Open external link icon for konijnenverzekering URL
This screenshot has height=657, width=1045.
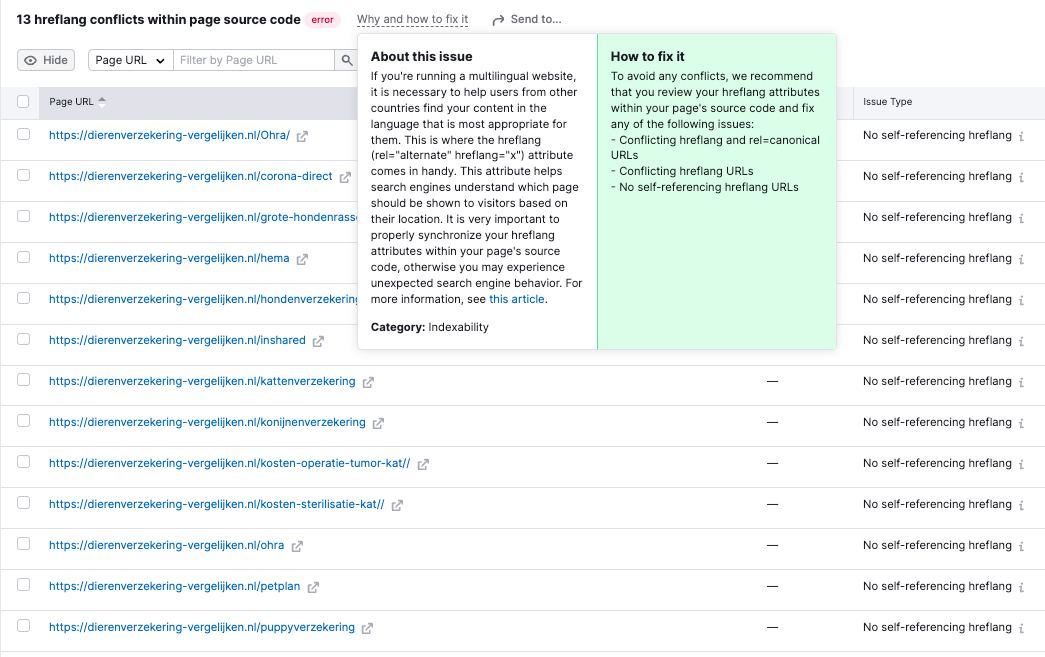click(x=378, y=423)
